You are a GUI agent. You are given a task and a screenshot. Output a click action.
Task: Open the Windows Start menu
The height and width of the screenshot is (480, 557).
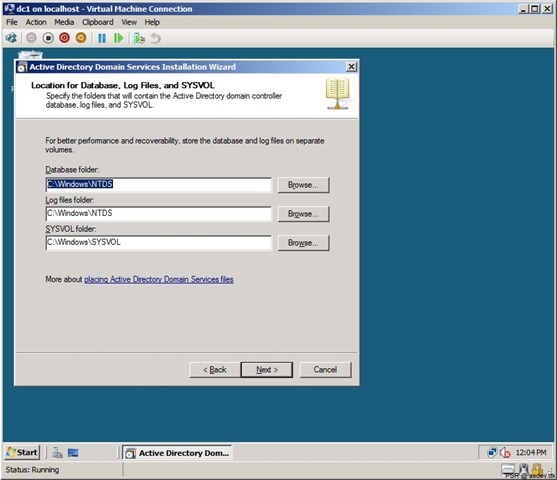coord(22,453)
